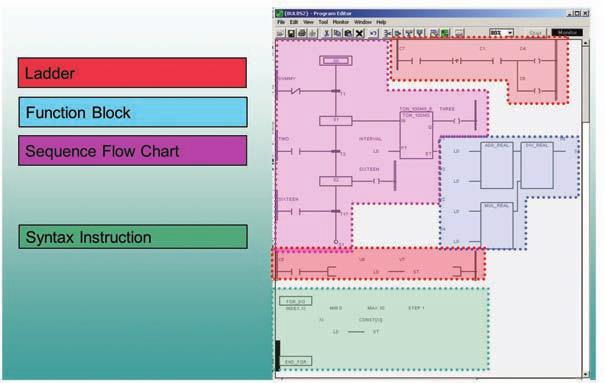Click the Undo arrow toolbar icon
This screenshot has height=383, width=605.
click(373, 33)
